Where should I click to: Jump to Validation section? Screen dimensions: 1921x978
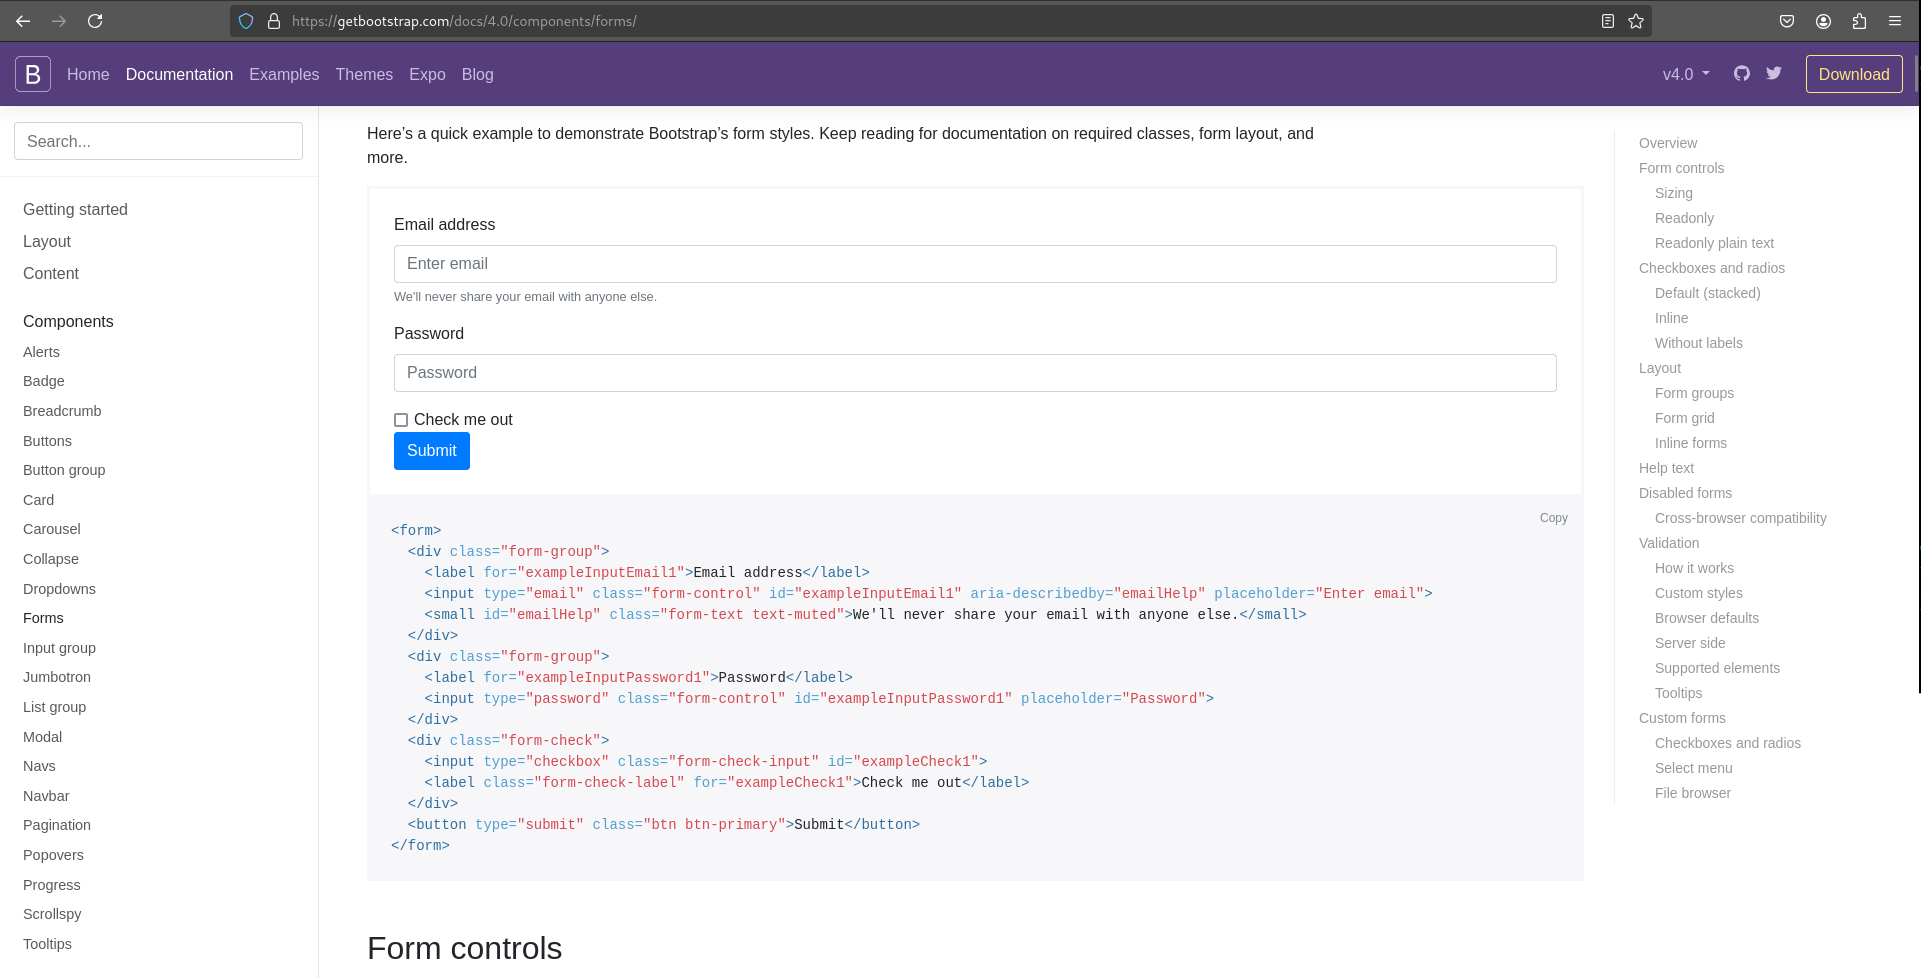coord(1669,543)
